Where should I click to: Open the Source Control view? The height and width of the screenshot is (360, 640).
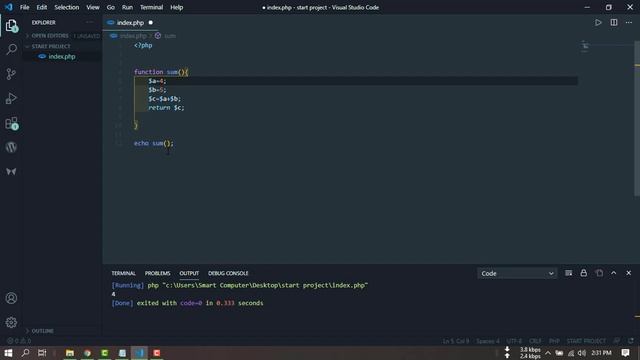[11, 74]
